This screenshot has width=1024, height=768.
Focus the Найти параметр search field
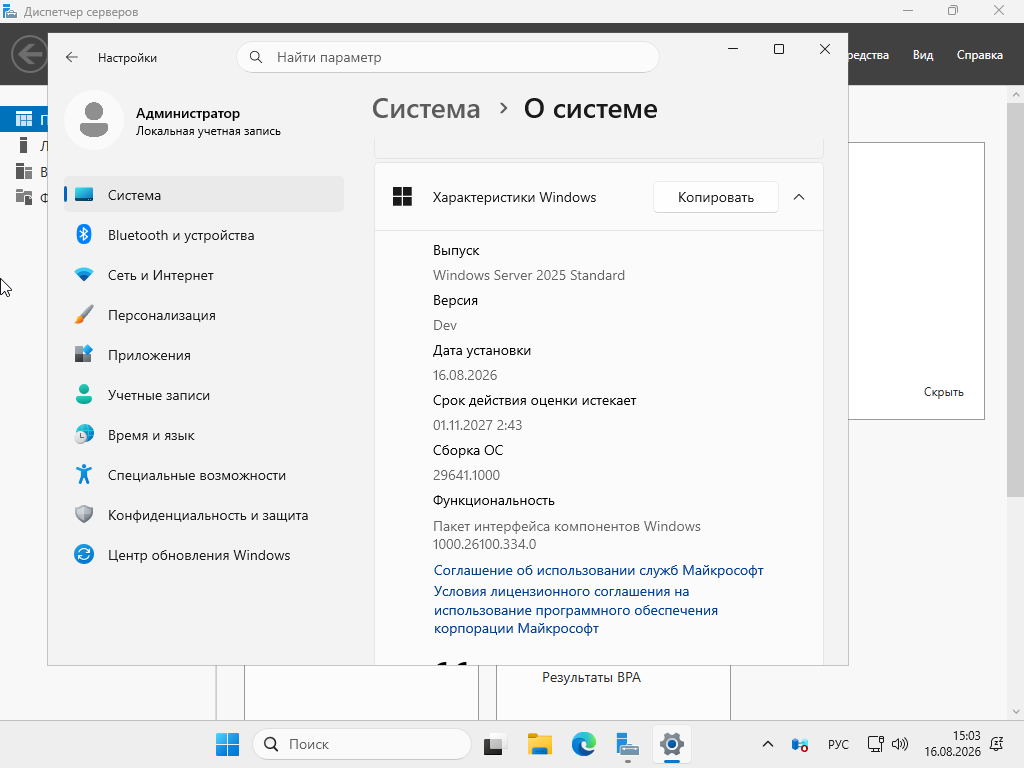pos(448,57)
